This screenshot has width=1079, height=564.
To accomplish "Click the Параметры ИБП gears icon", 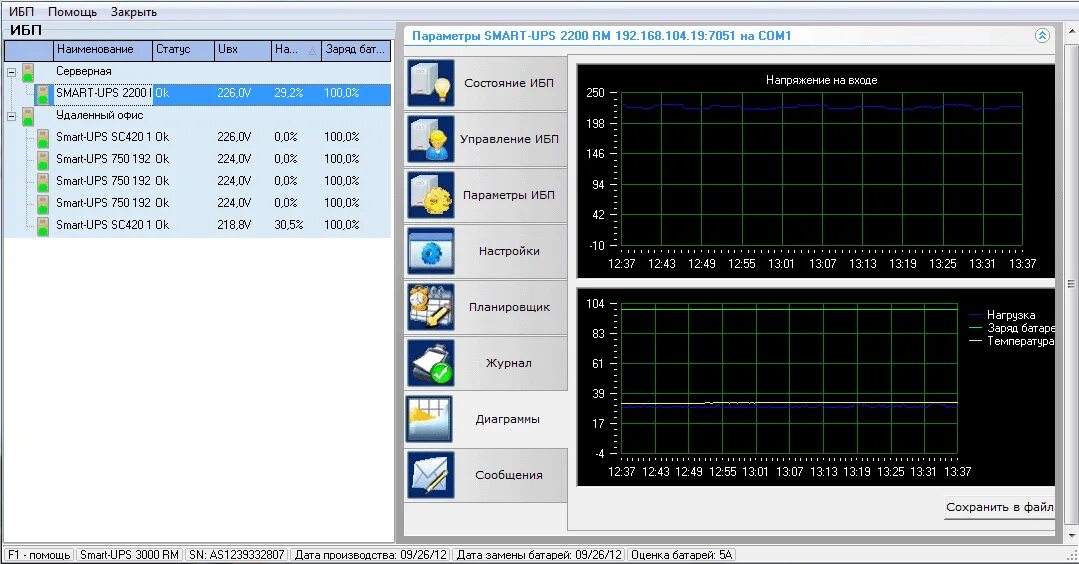I will point(430,195).
